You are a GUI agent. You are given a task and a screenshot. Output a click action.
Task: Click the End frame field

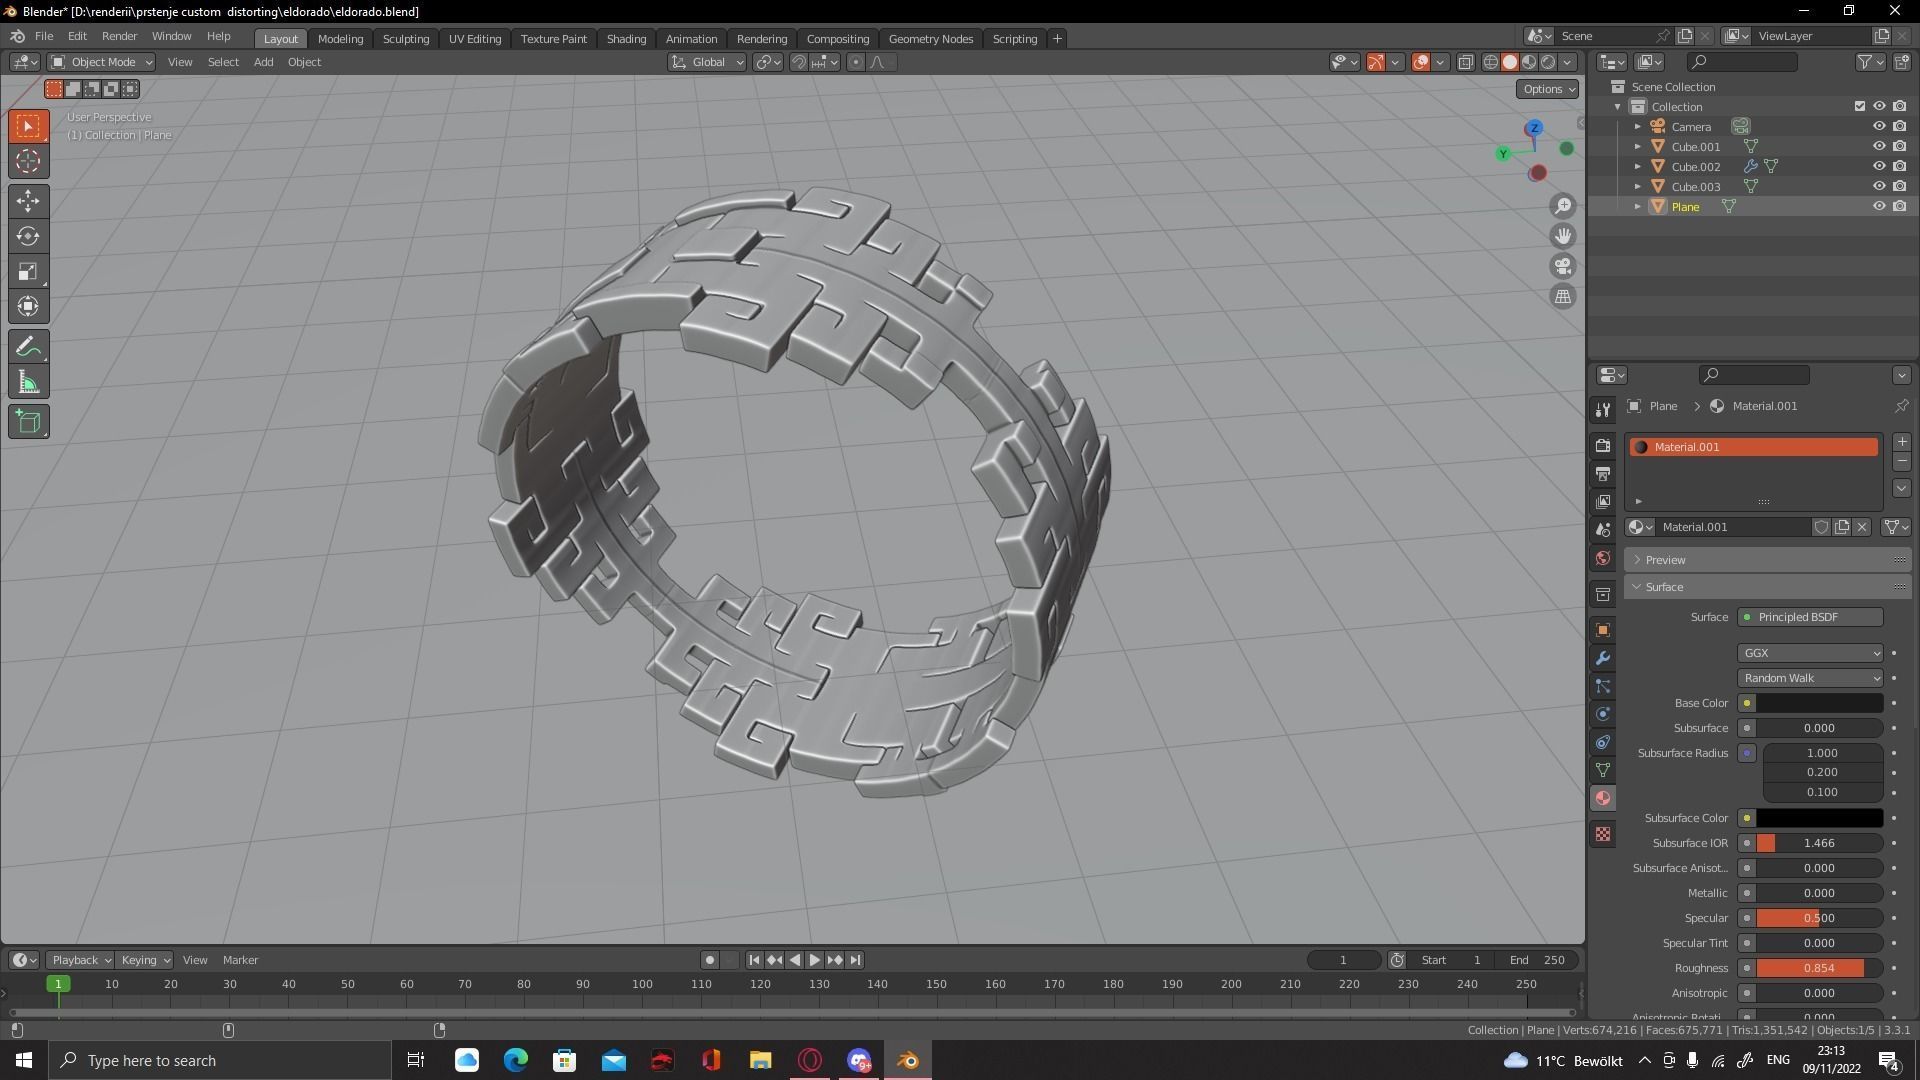(1539, 960)
